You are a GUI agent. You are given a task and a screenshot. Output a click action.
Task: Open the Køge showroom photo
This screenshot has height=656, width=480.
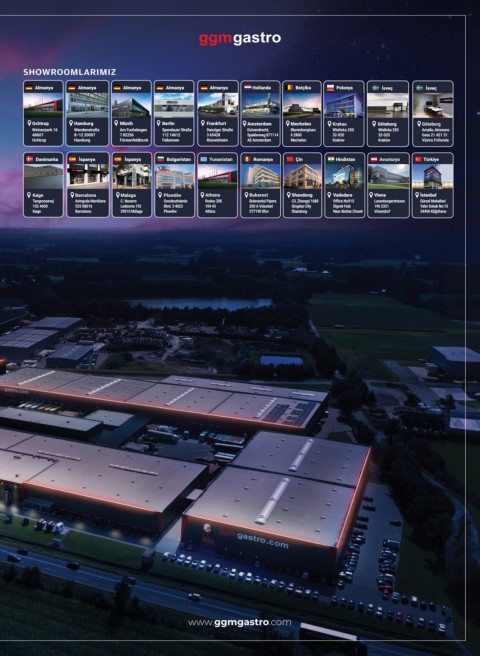coord(44,177)
